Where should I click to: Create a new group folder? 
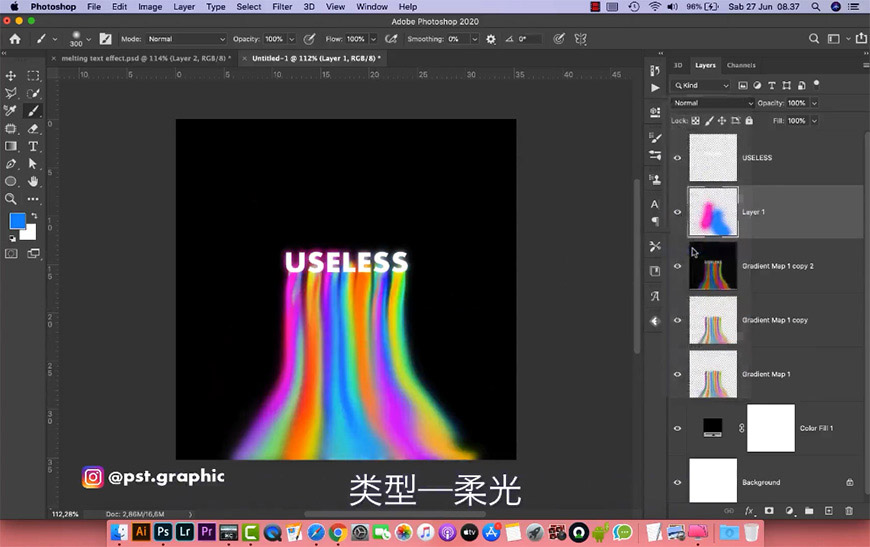click(809, 511)
